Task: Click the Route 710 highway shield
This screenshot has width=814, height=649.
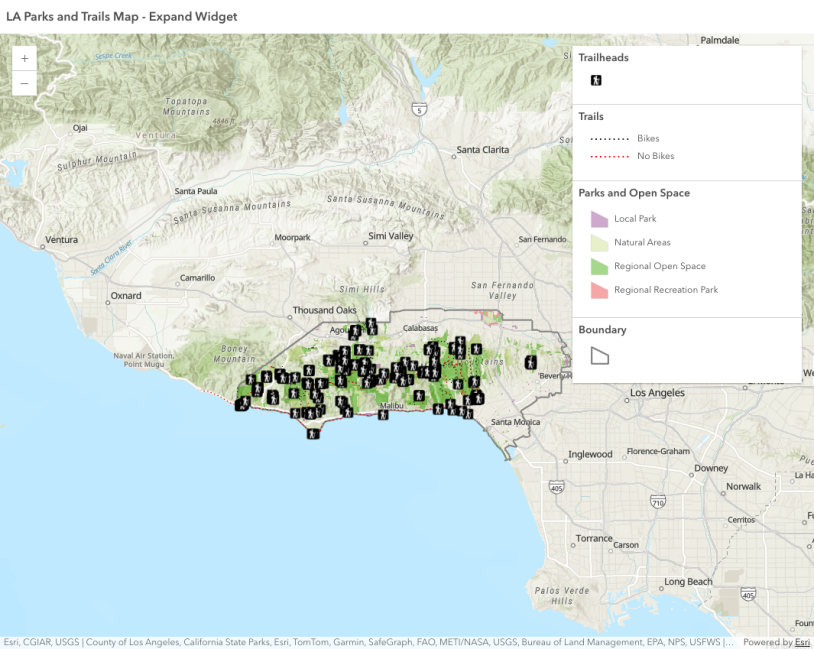Action: pos(656,502)
